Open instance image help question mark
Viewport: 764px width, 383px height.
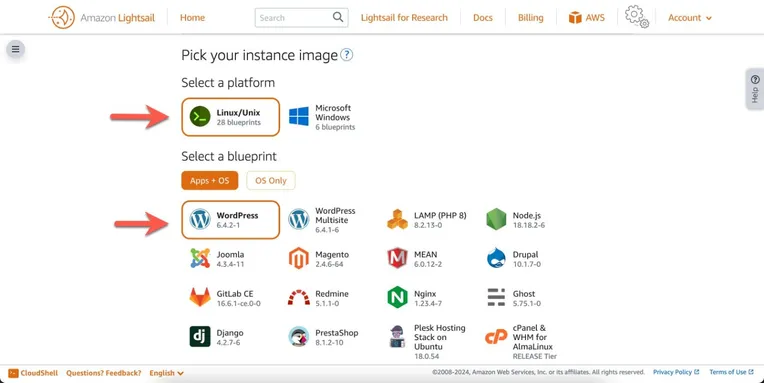point(346,55)
